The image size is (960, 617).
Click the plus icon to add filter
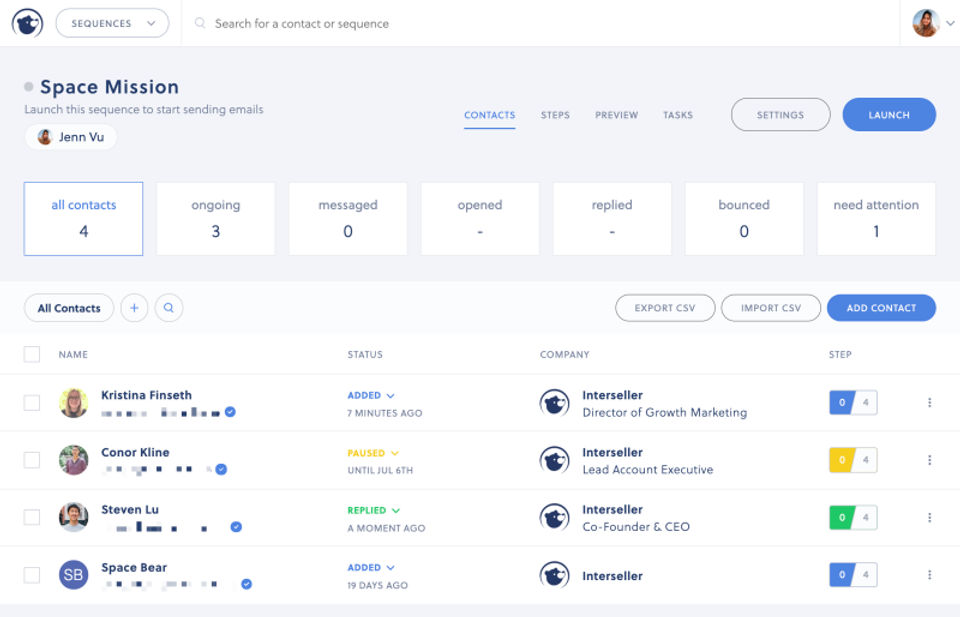(x=134, y=308)
